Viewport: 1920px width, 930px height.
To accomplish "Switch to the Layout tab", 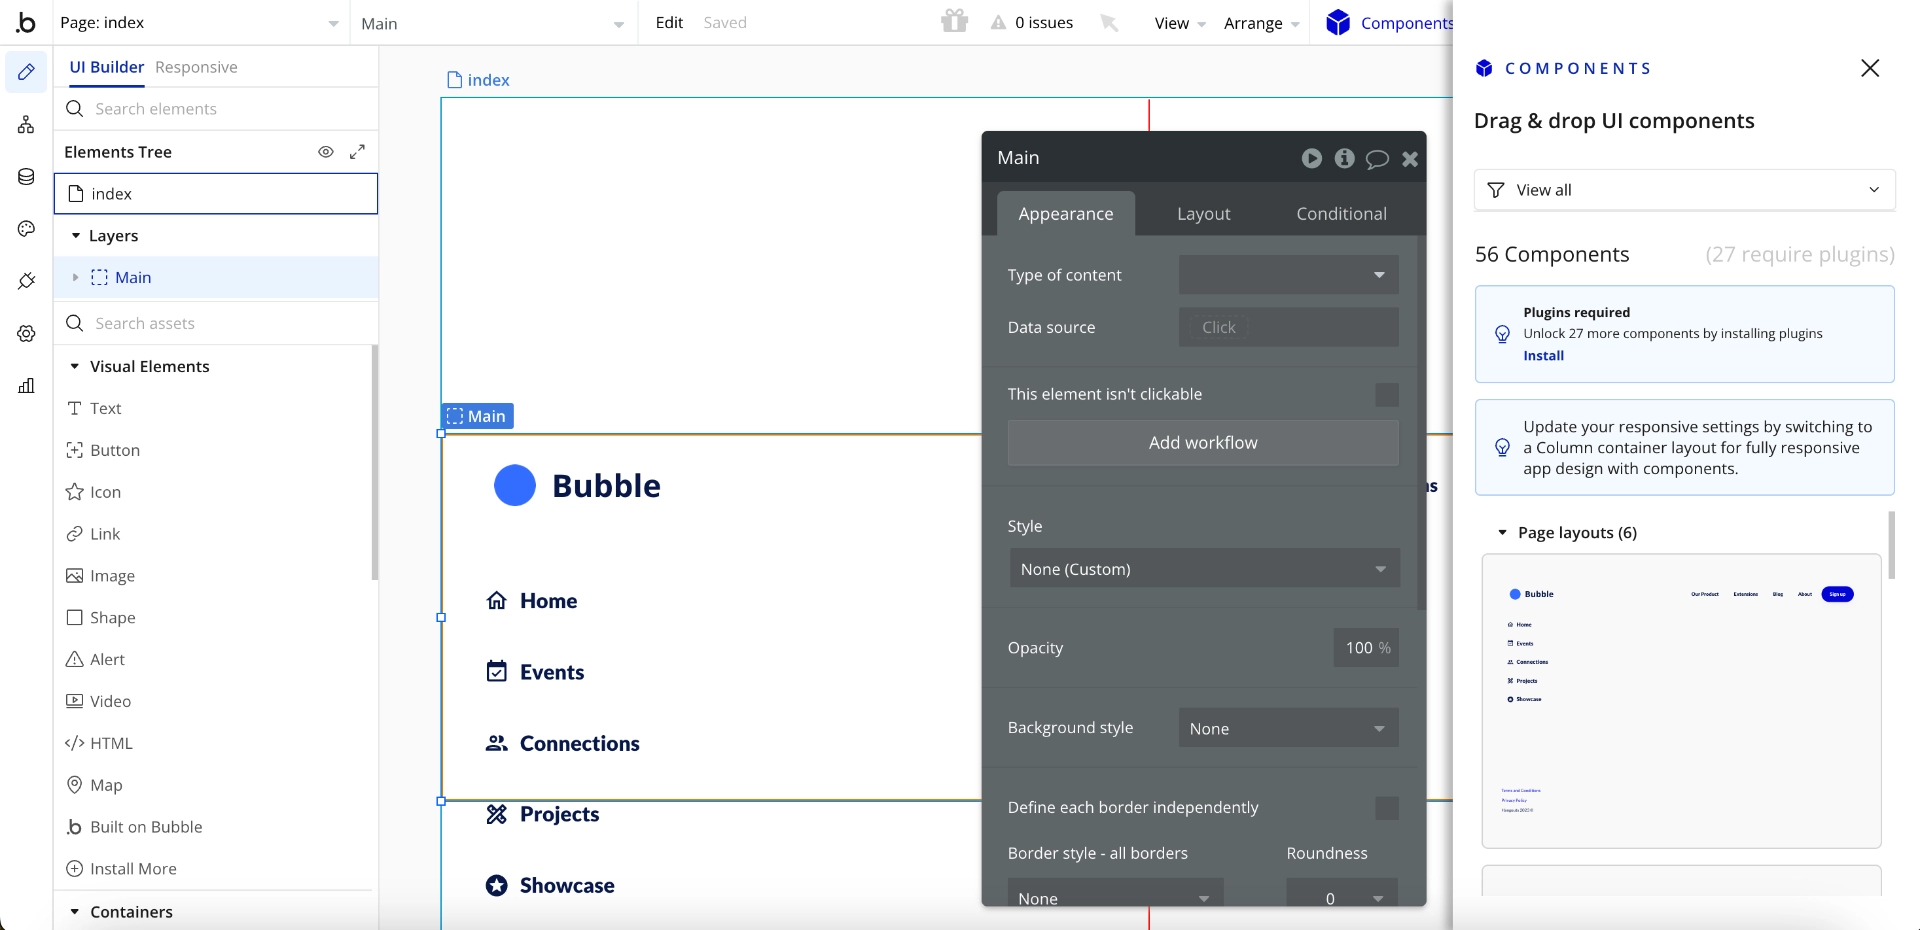I will [x=1203, y=214].
